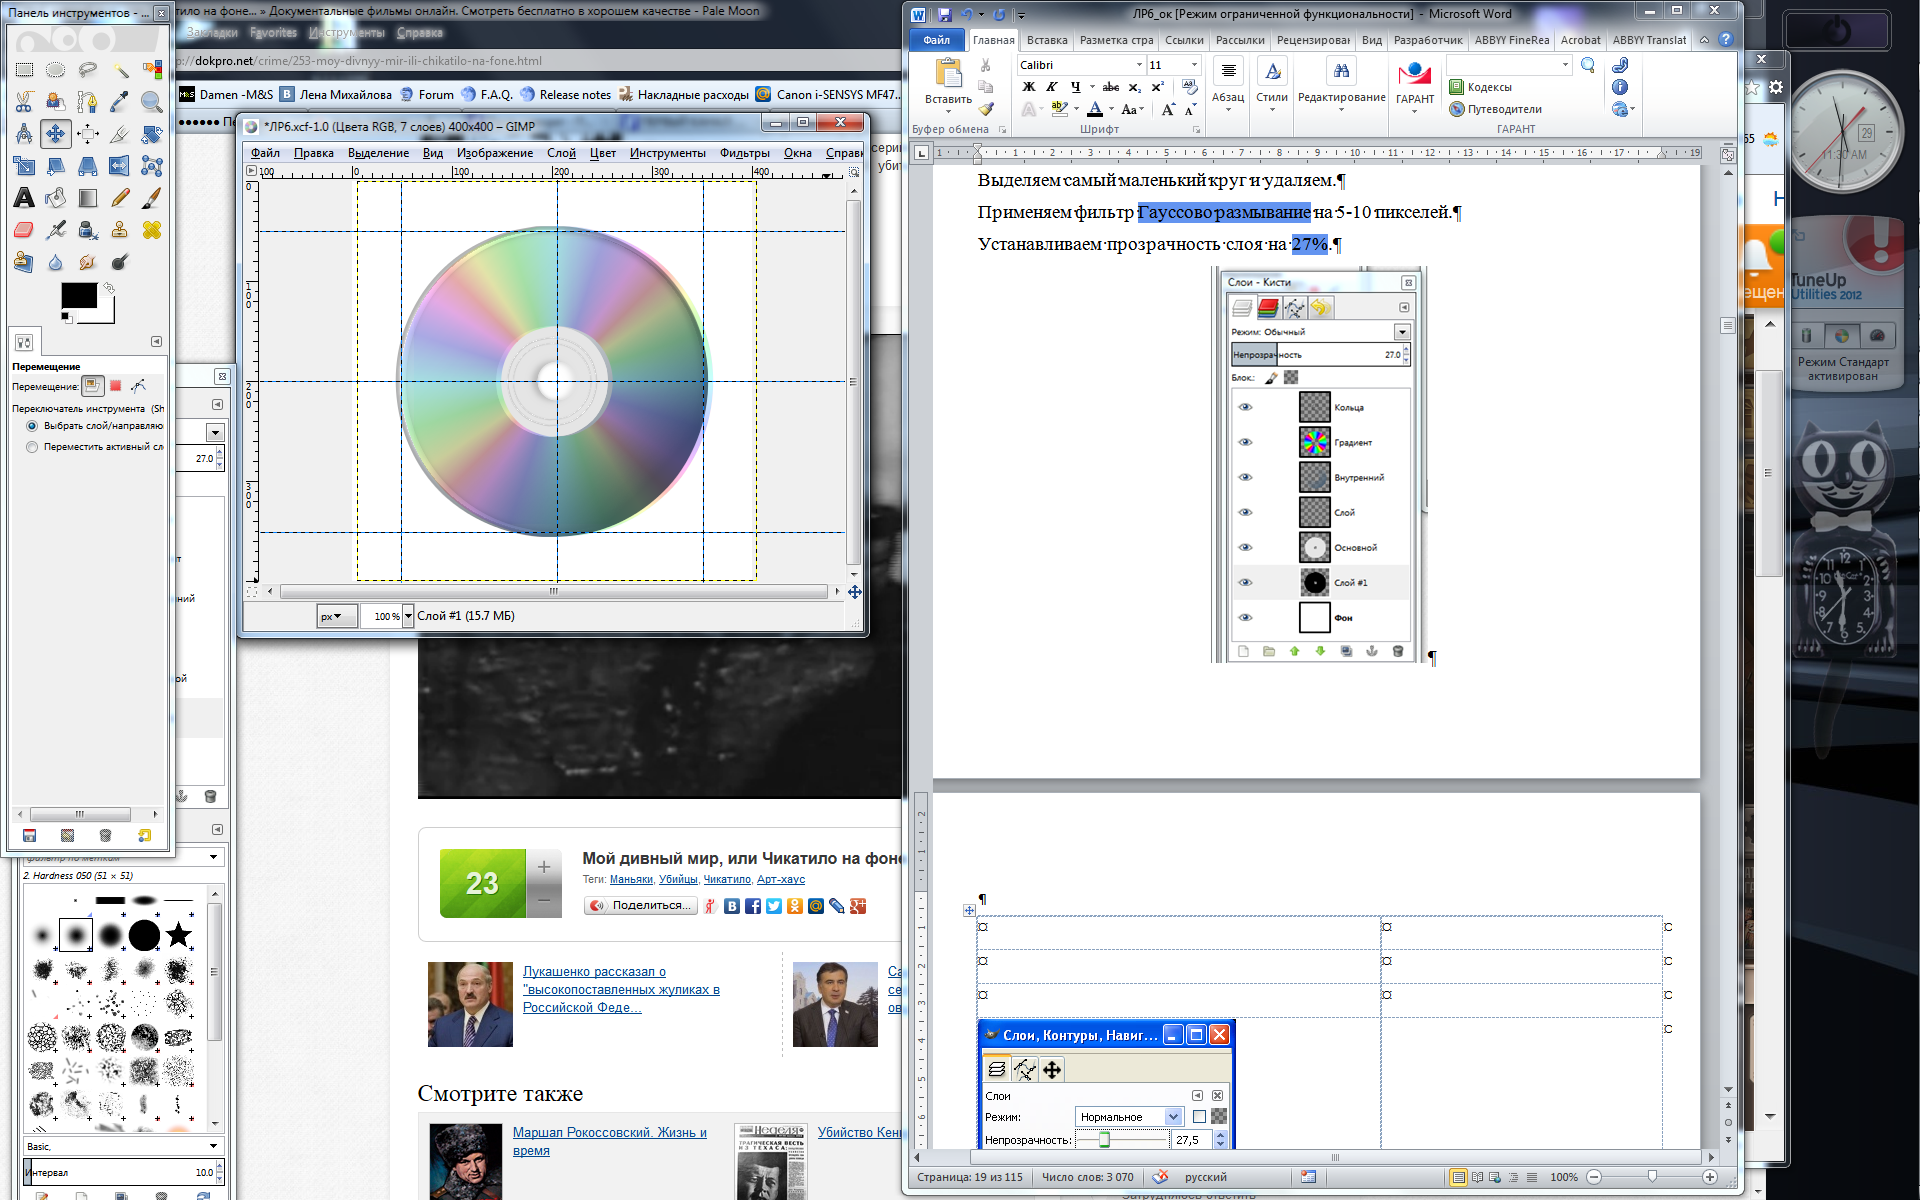Click the Cut scissors icon in Word ribbon

point(986,66)
